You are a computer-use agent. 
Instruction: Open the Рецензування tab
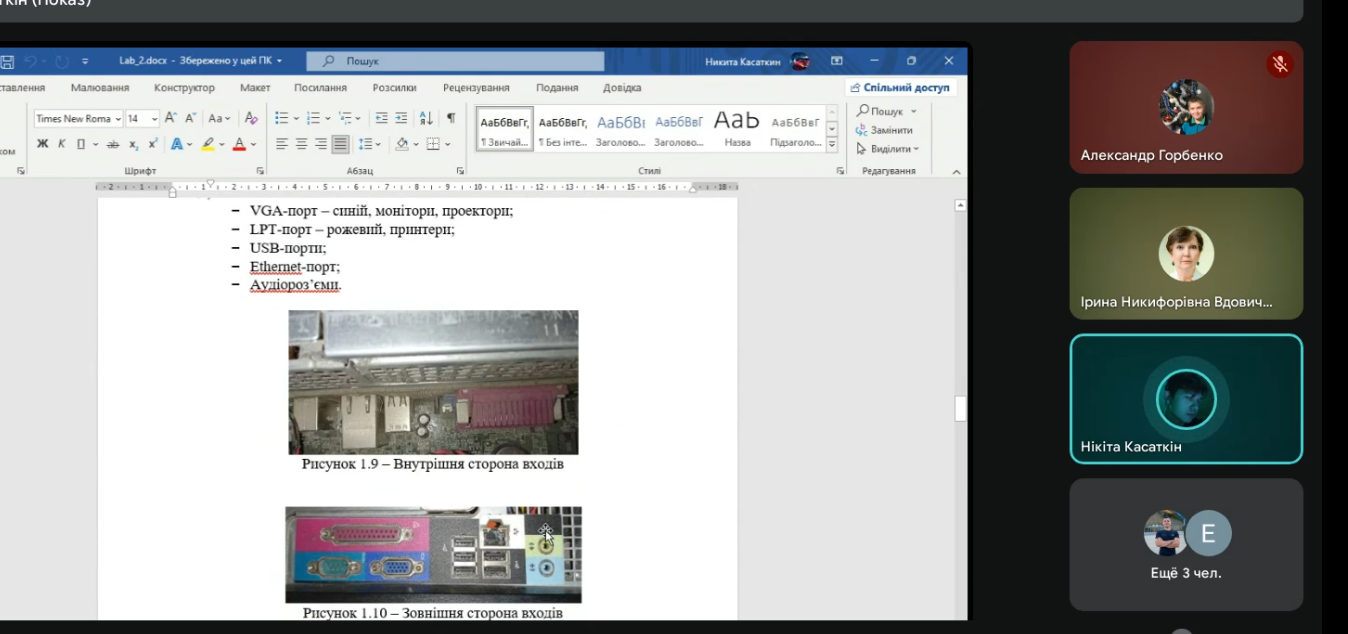[x=476, y=88]
